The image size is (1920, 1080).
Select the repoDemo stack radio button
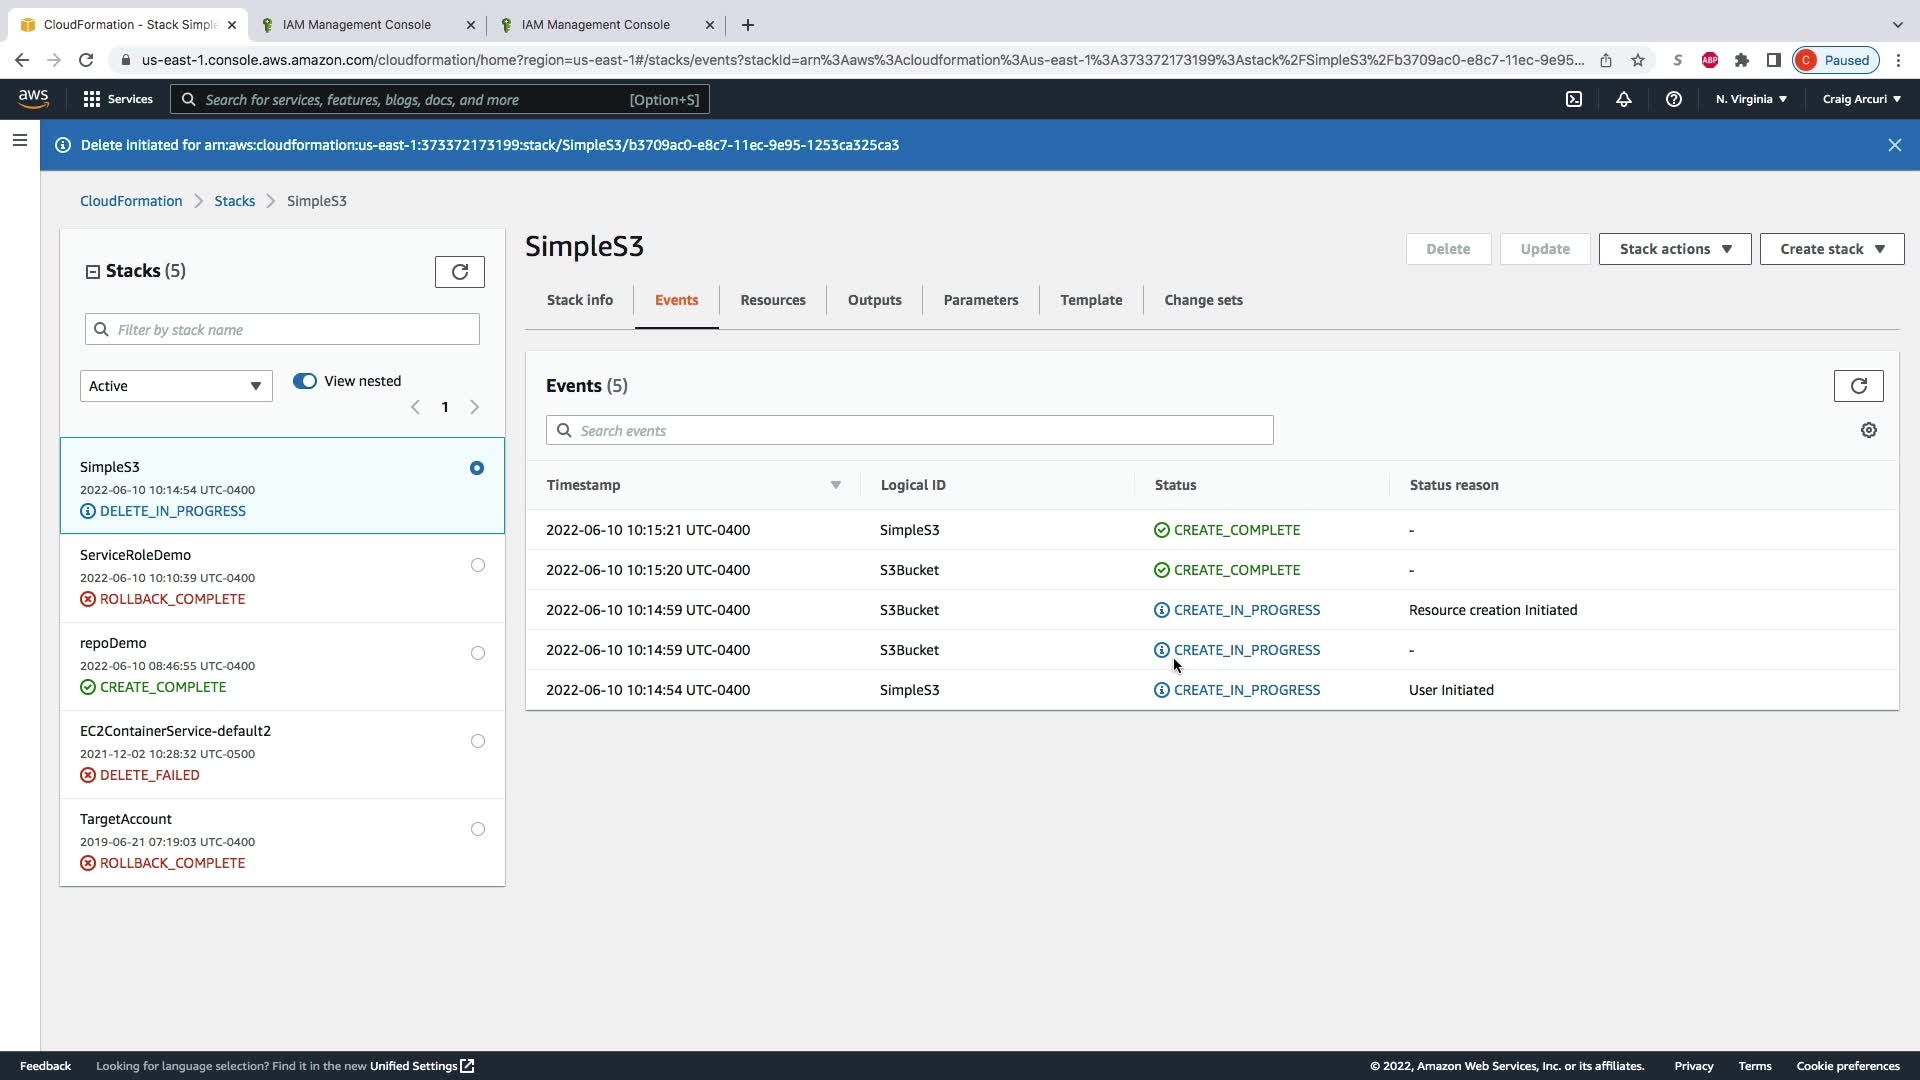(x=478, y=653)
